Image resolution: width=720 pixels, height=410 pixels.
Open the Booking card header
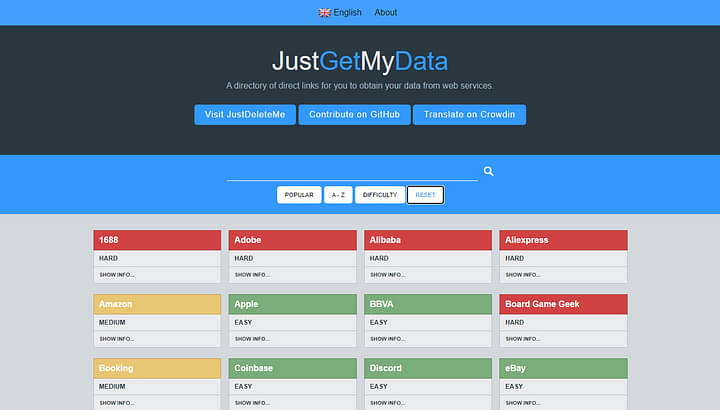[157, 368]
